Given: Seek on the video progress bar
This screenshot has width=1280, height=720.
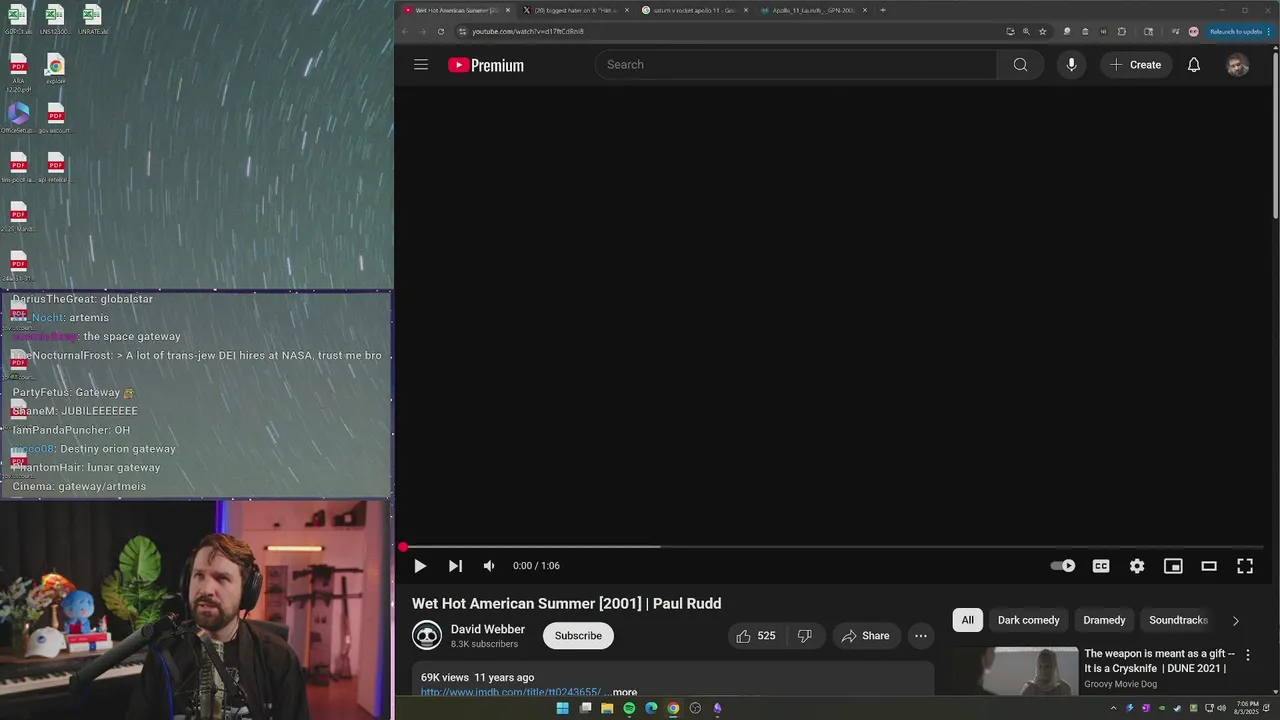Looking at the screenshot, I should (x=832, y=547).
